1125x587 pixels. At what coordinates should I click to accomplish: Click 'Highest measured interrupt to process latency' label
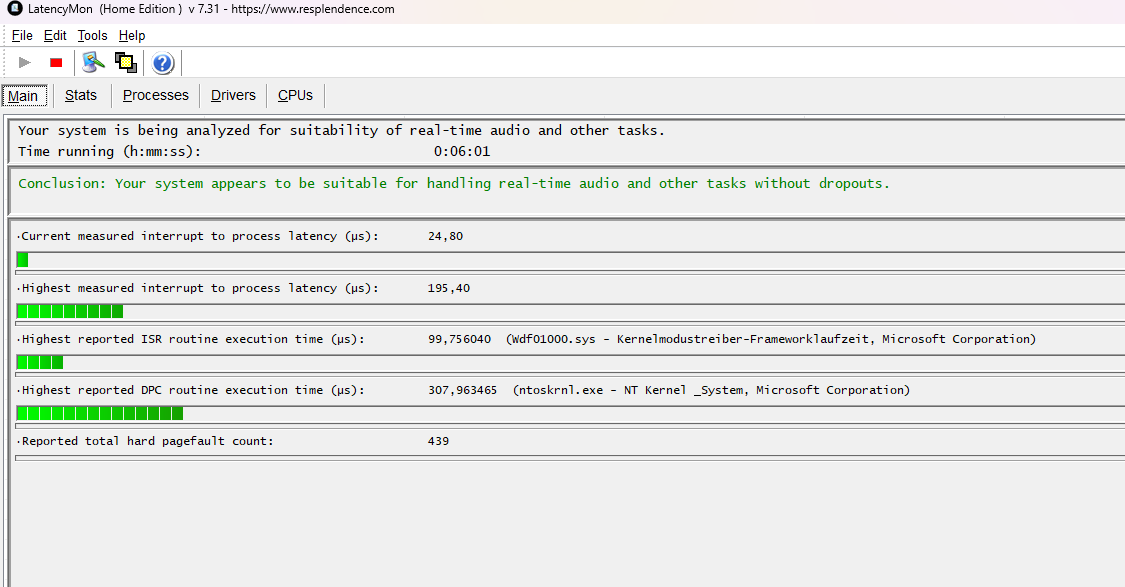click(199, 288)
